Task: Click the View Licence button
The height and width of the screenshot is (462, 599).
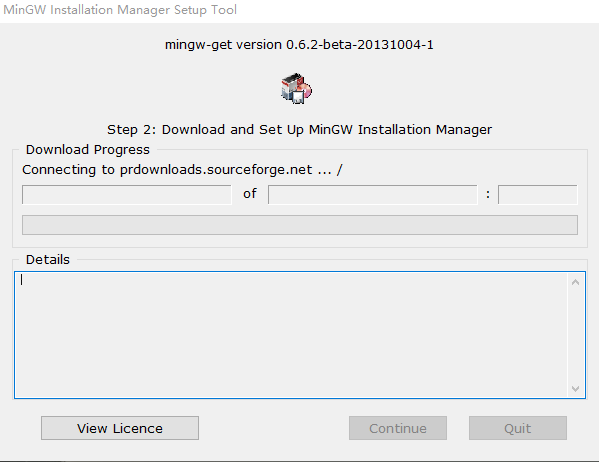Action: click(x=120, y=428)
